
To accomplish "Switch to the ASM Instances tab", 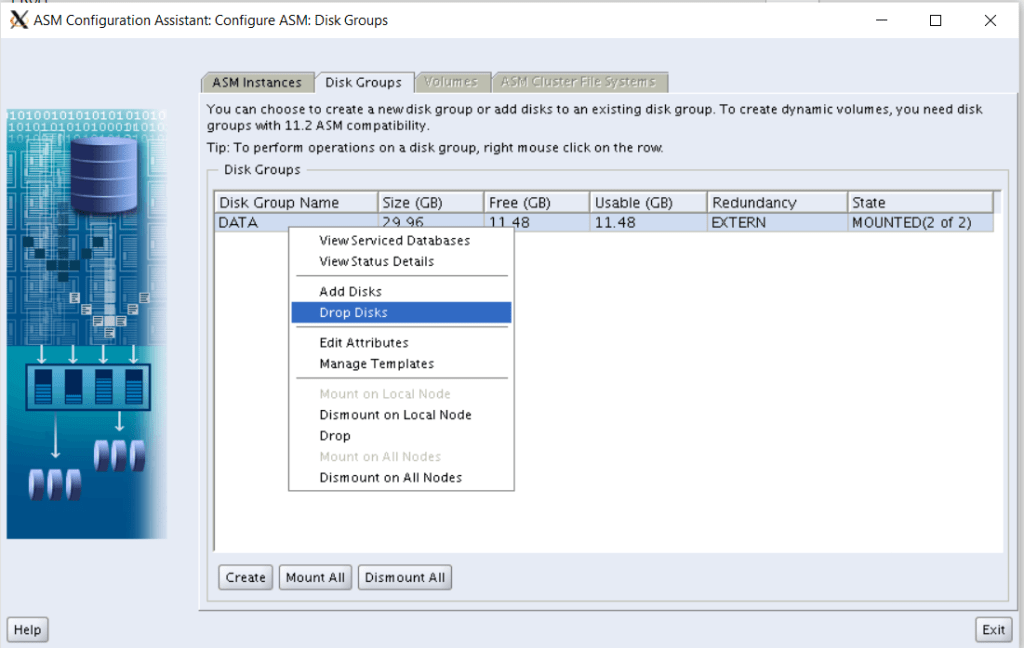I will [256, 82].
